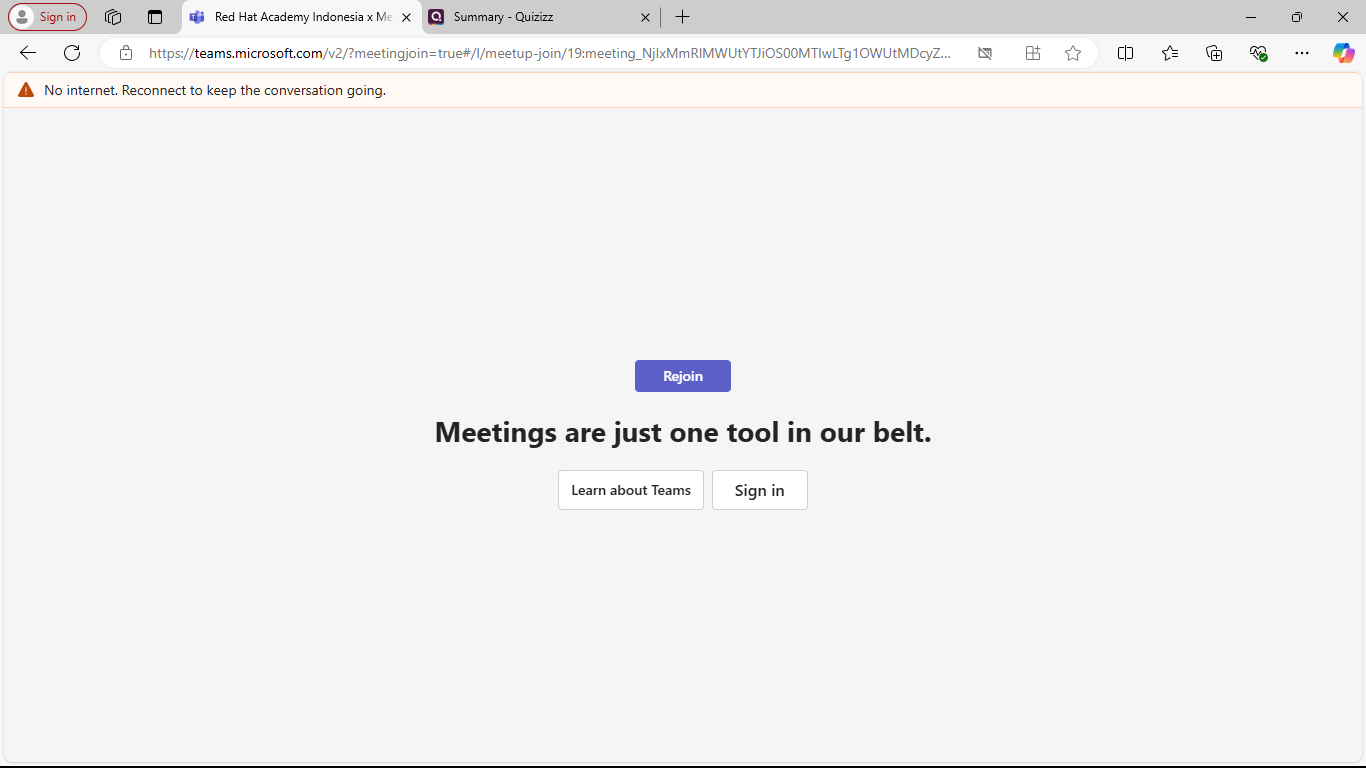Switch to the Summary - Quizizz tab
Viewport: 1366px width, 768px height.
530,17
